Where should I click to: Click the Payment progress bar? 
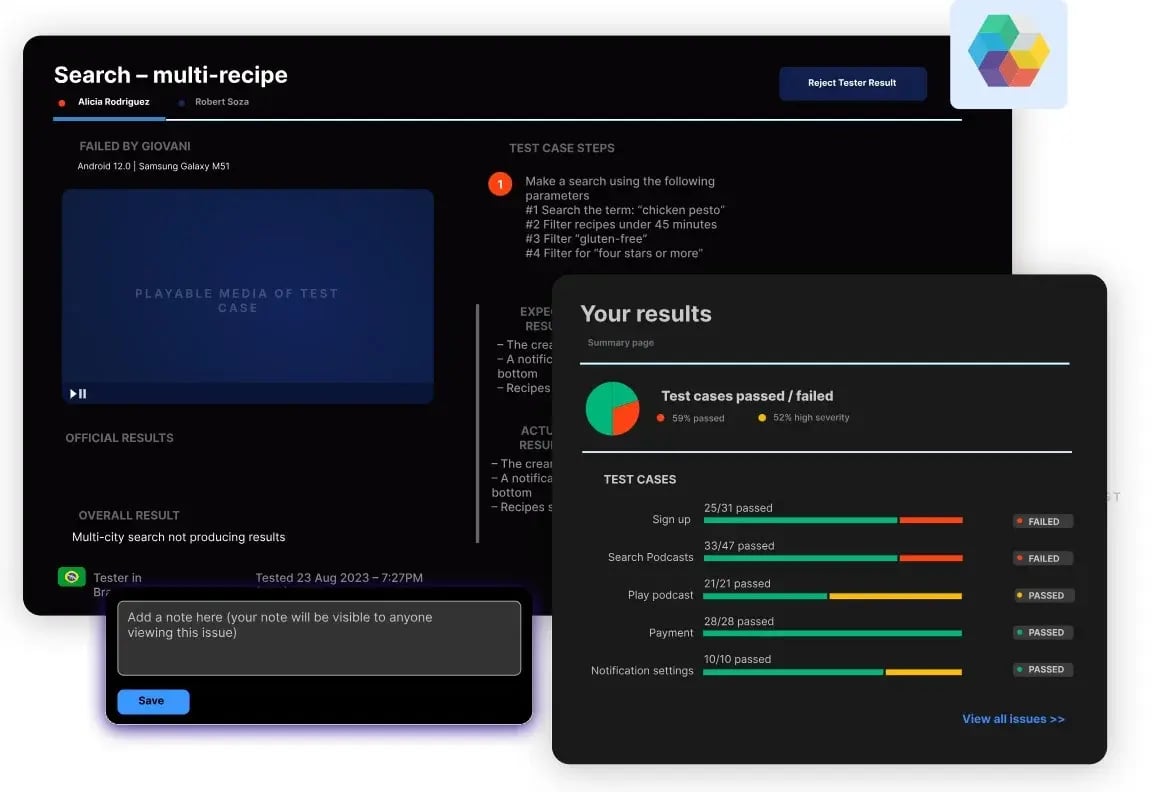[x=832, y=633]
